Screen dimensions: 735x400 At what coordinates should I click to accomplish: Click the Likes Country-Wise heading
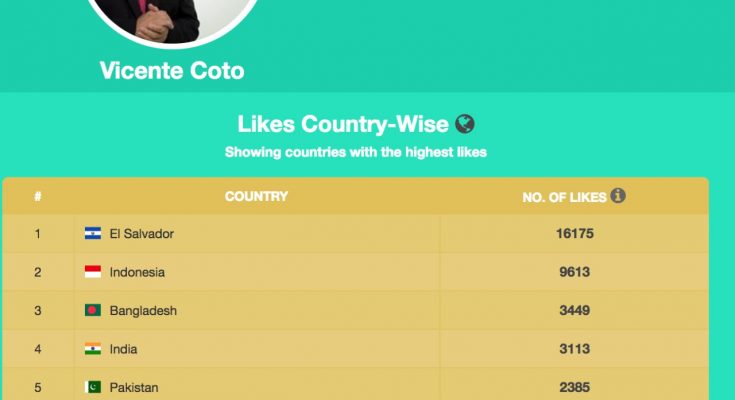(343, 124)
